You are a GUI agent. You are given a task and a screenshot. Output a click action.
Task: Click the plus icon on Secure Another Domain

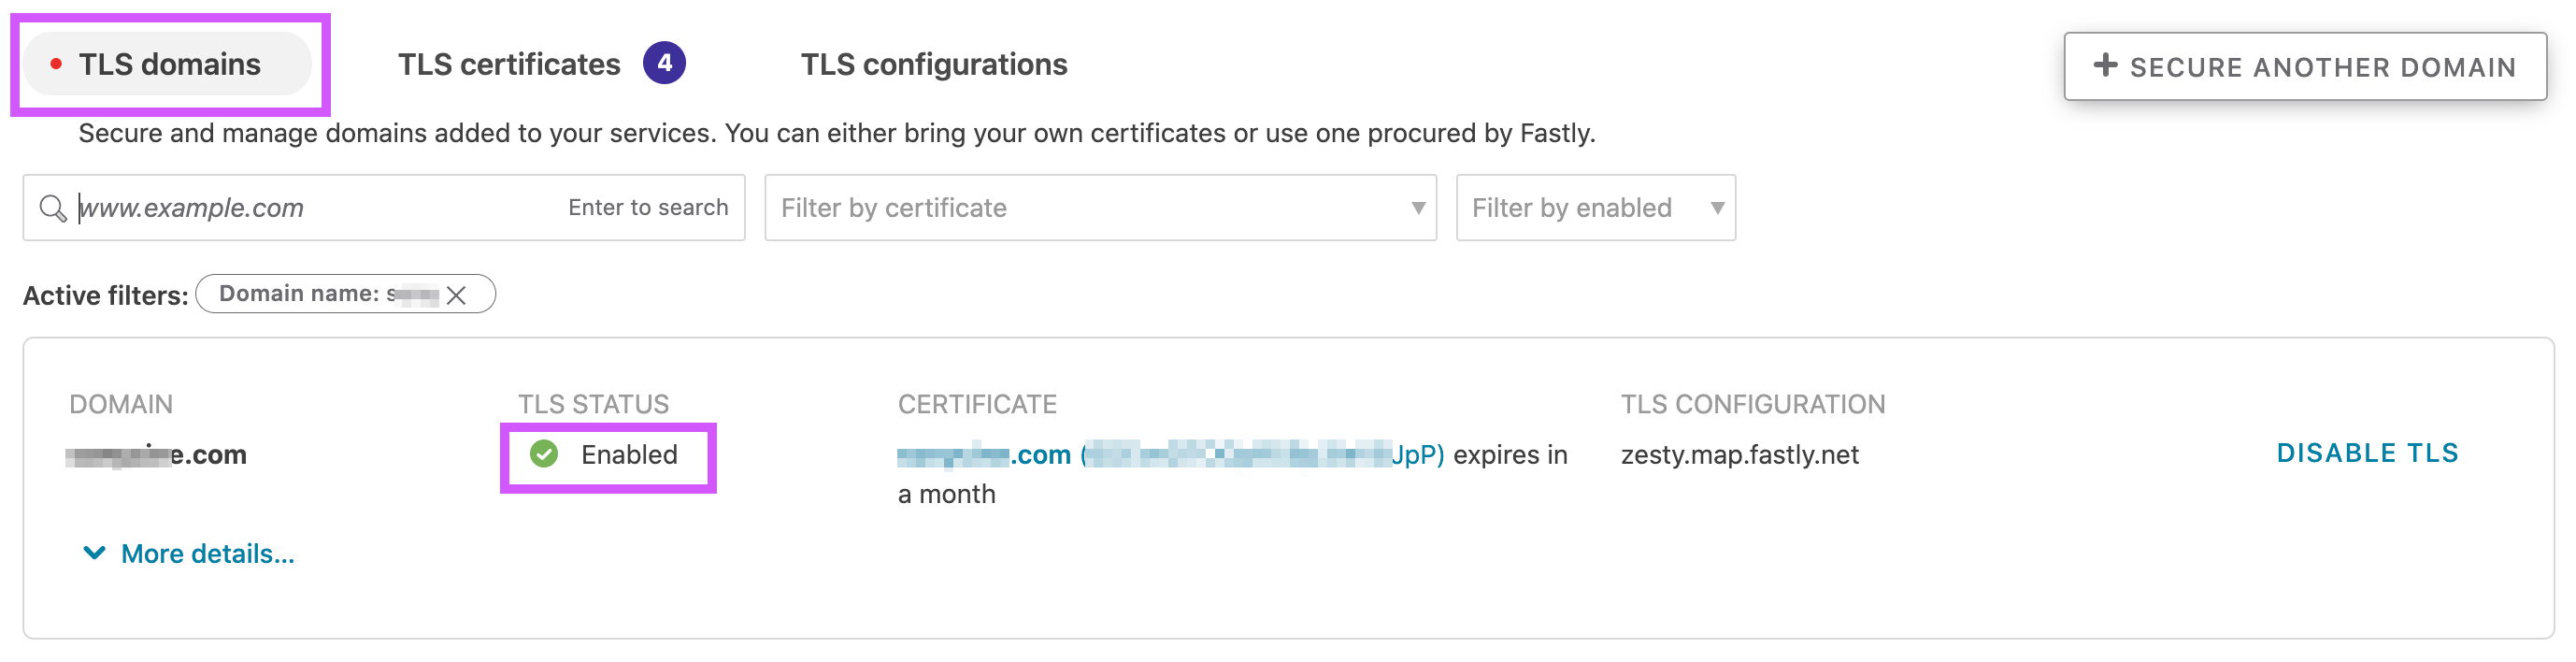[x=2105, y=65]
